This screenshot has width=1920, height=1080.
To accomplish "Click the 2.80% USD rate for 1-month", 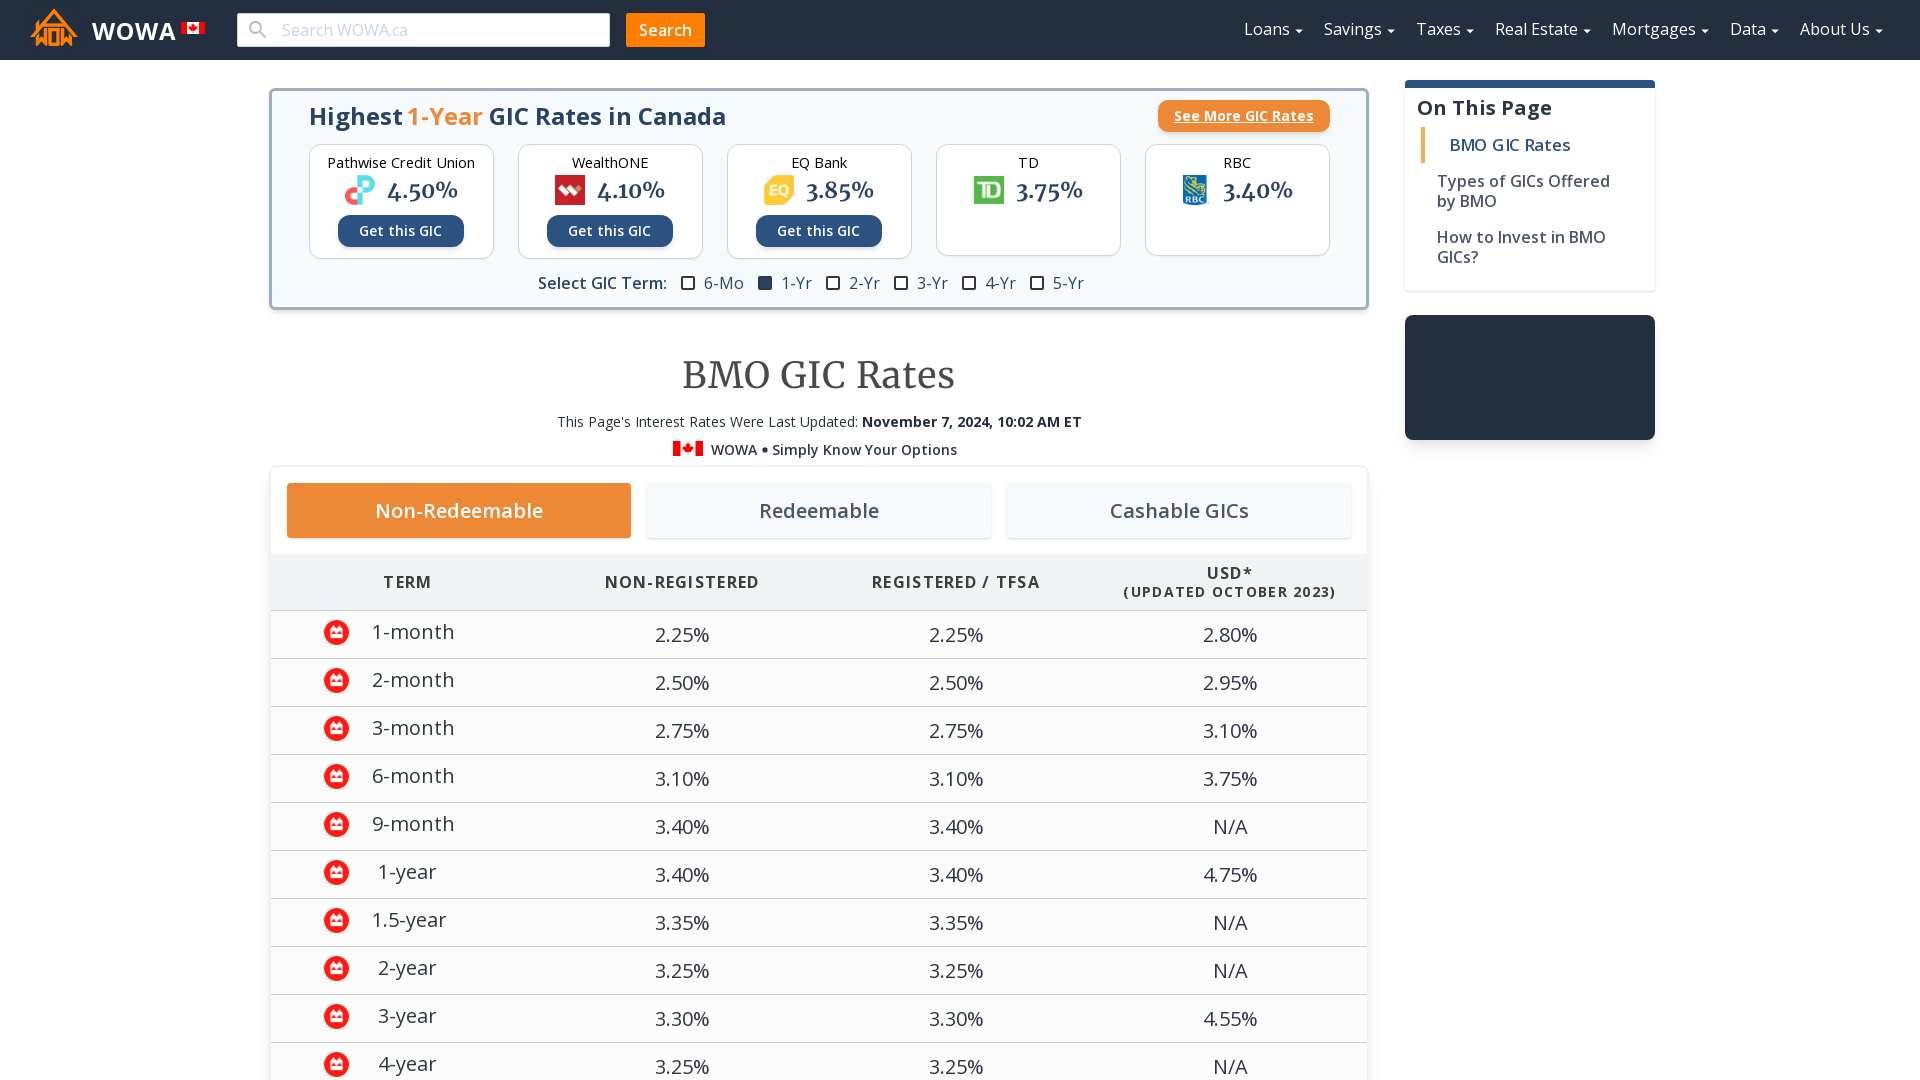I will coord(1229,635).
